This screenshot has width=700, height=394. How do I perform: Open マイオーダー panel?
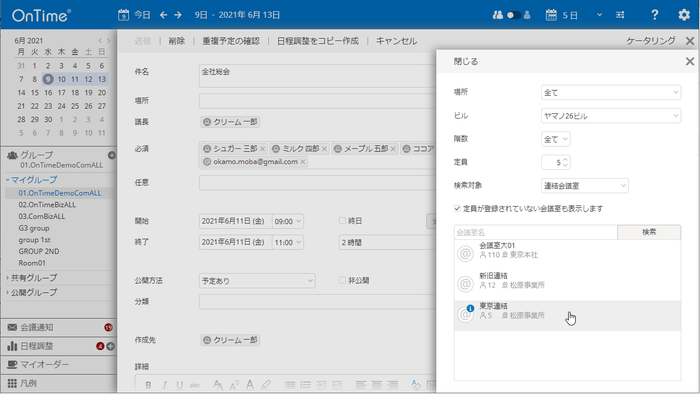coord(58,365)
